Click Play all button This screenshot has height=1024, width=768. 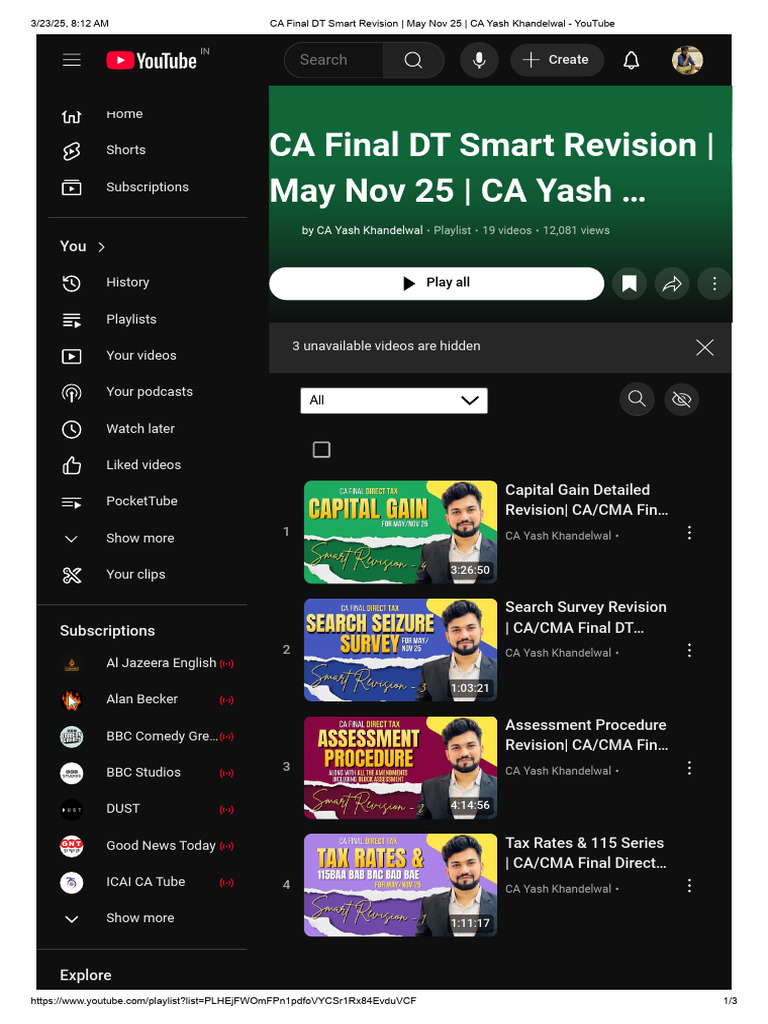click(436, 283)
